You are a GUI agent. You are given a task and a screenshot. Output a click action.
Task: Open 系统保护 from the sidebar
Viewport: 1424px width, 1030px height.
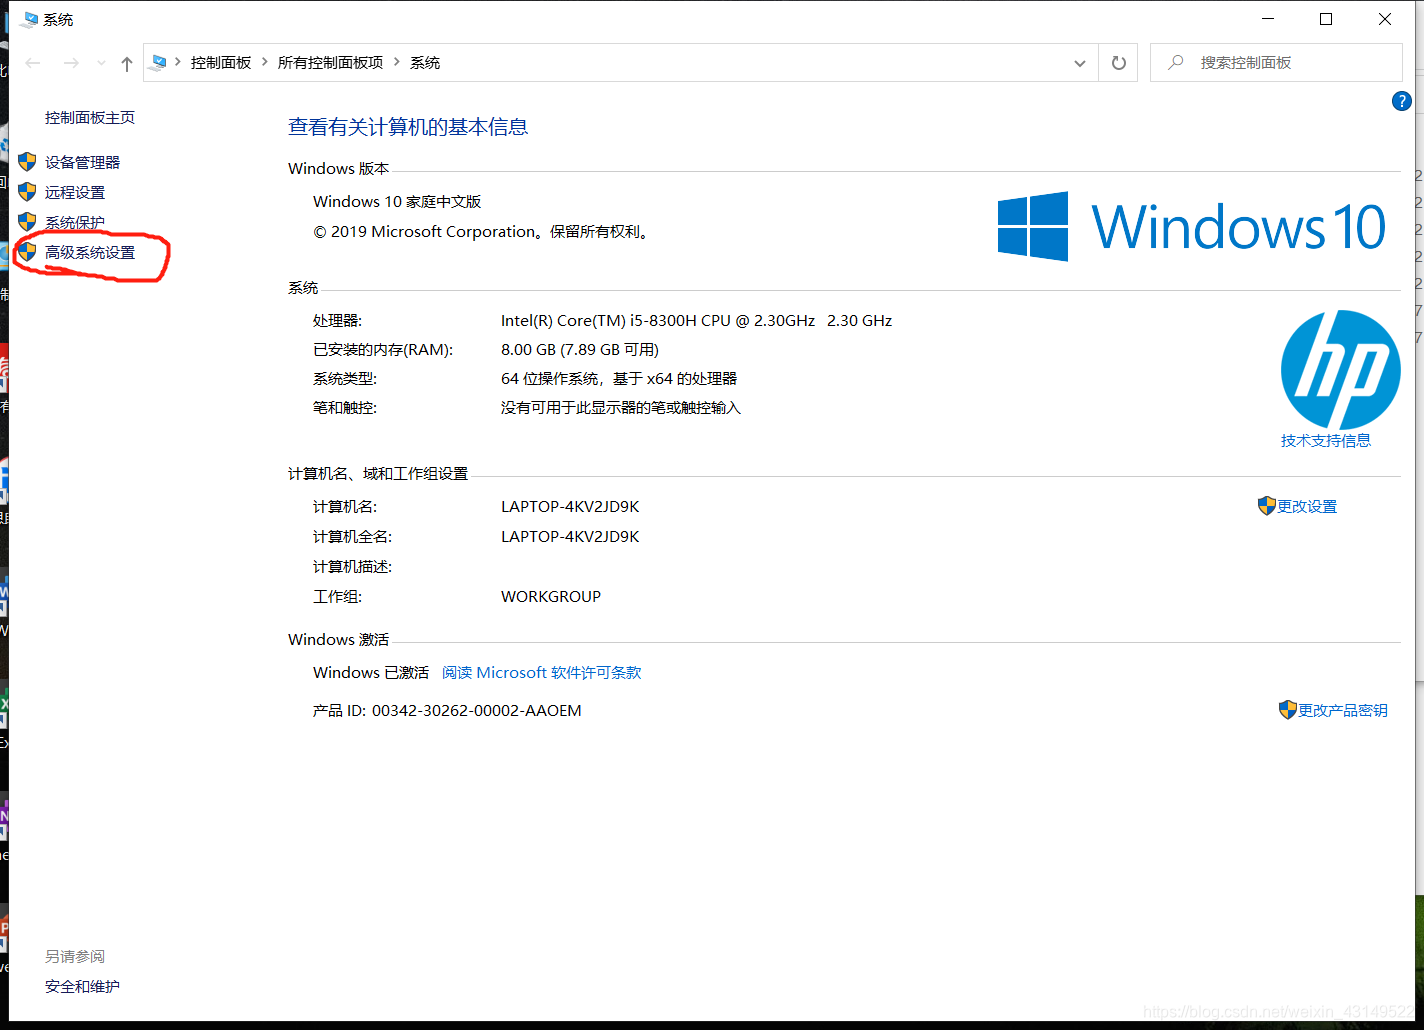[x=75, y=222]
